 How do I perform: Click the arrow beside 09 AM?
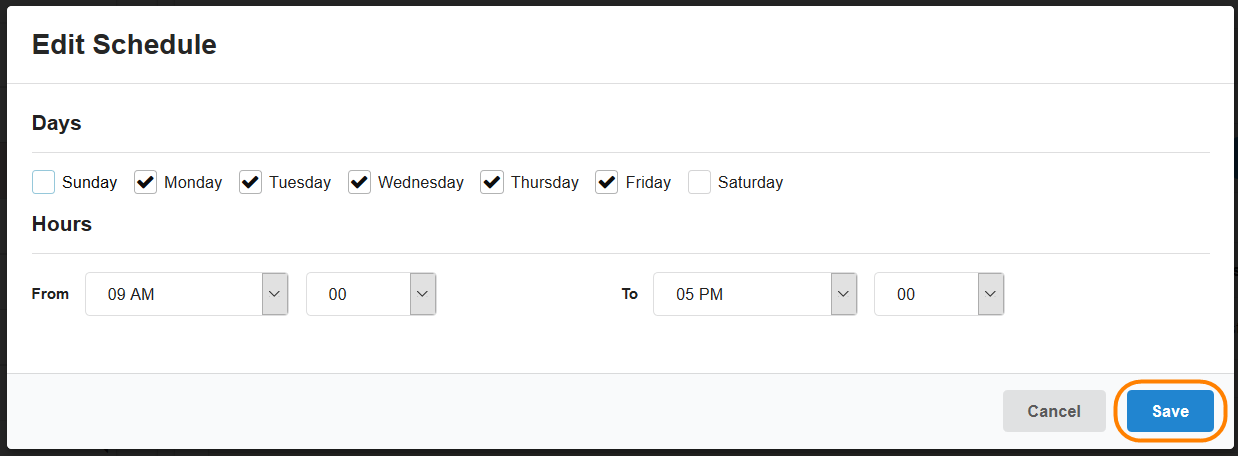[x=275, y=294]
